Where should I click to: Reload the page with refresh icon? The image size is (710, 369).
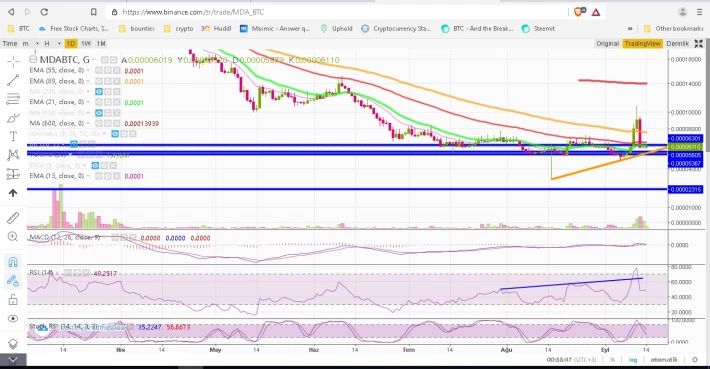pyautogui.click(x=44, y=12)
